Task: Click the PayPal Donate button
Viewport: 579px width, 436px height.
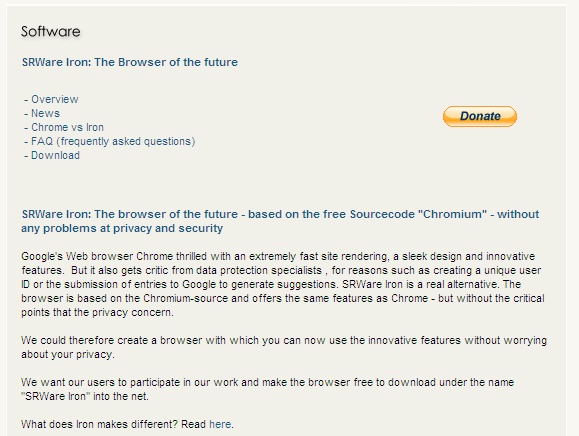Action: (480, 116)
